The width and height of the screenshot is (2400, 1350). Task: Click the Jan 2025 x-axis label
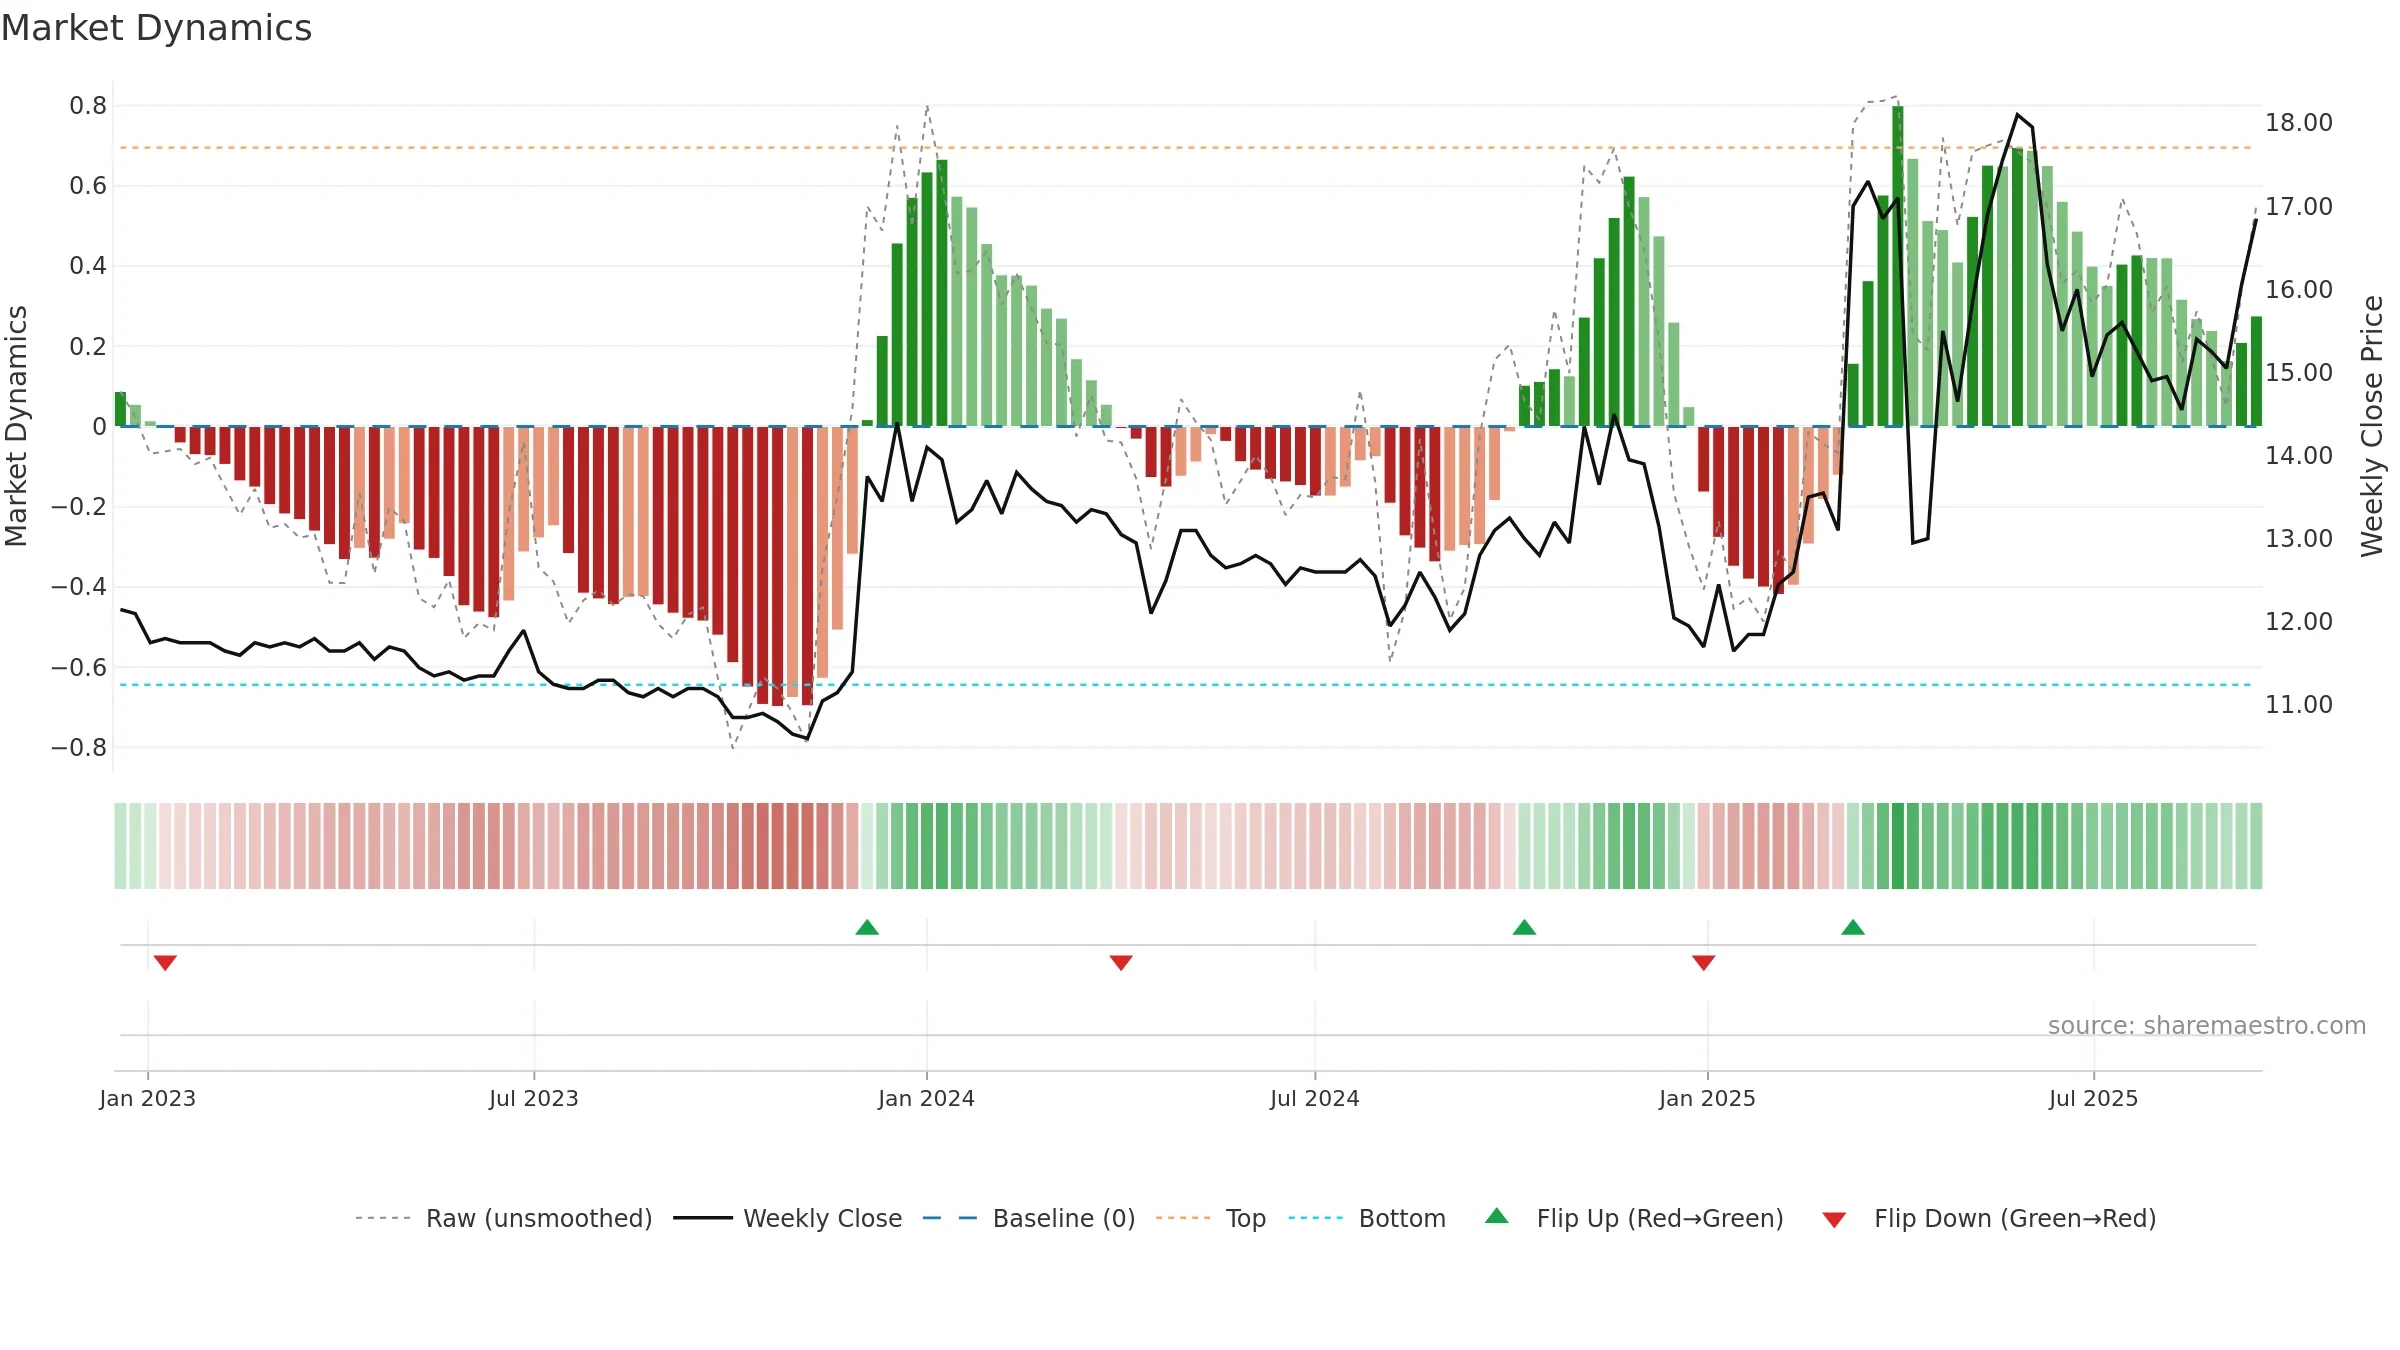click(1708, 1098)
